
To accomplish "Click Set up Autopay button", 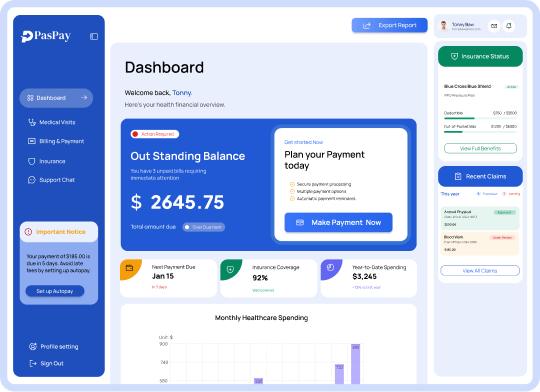I will tap(55, 291).
